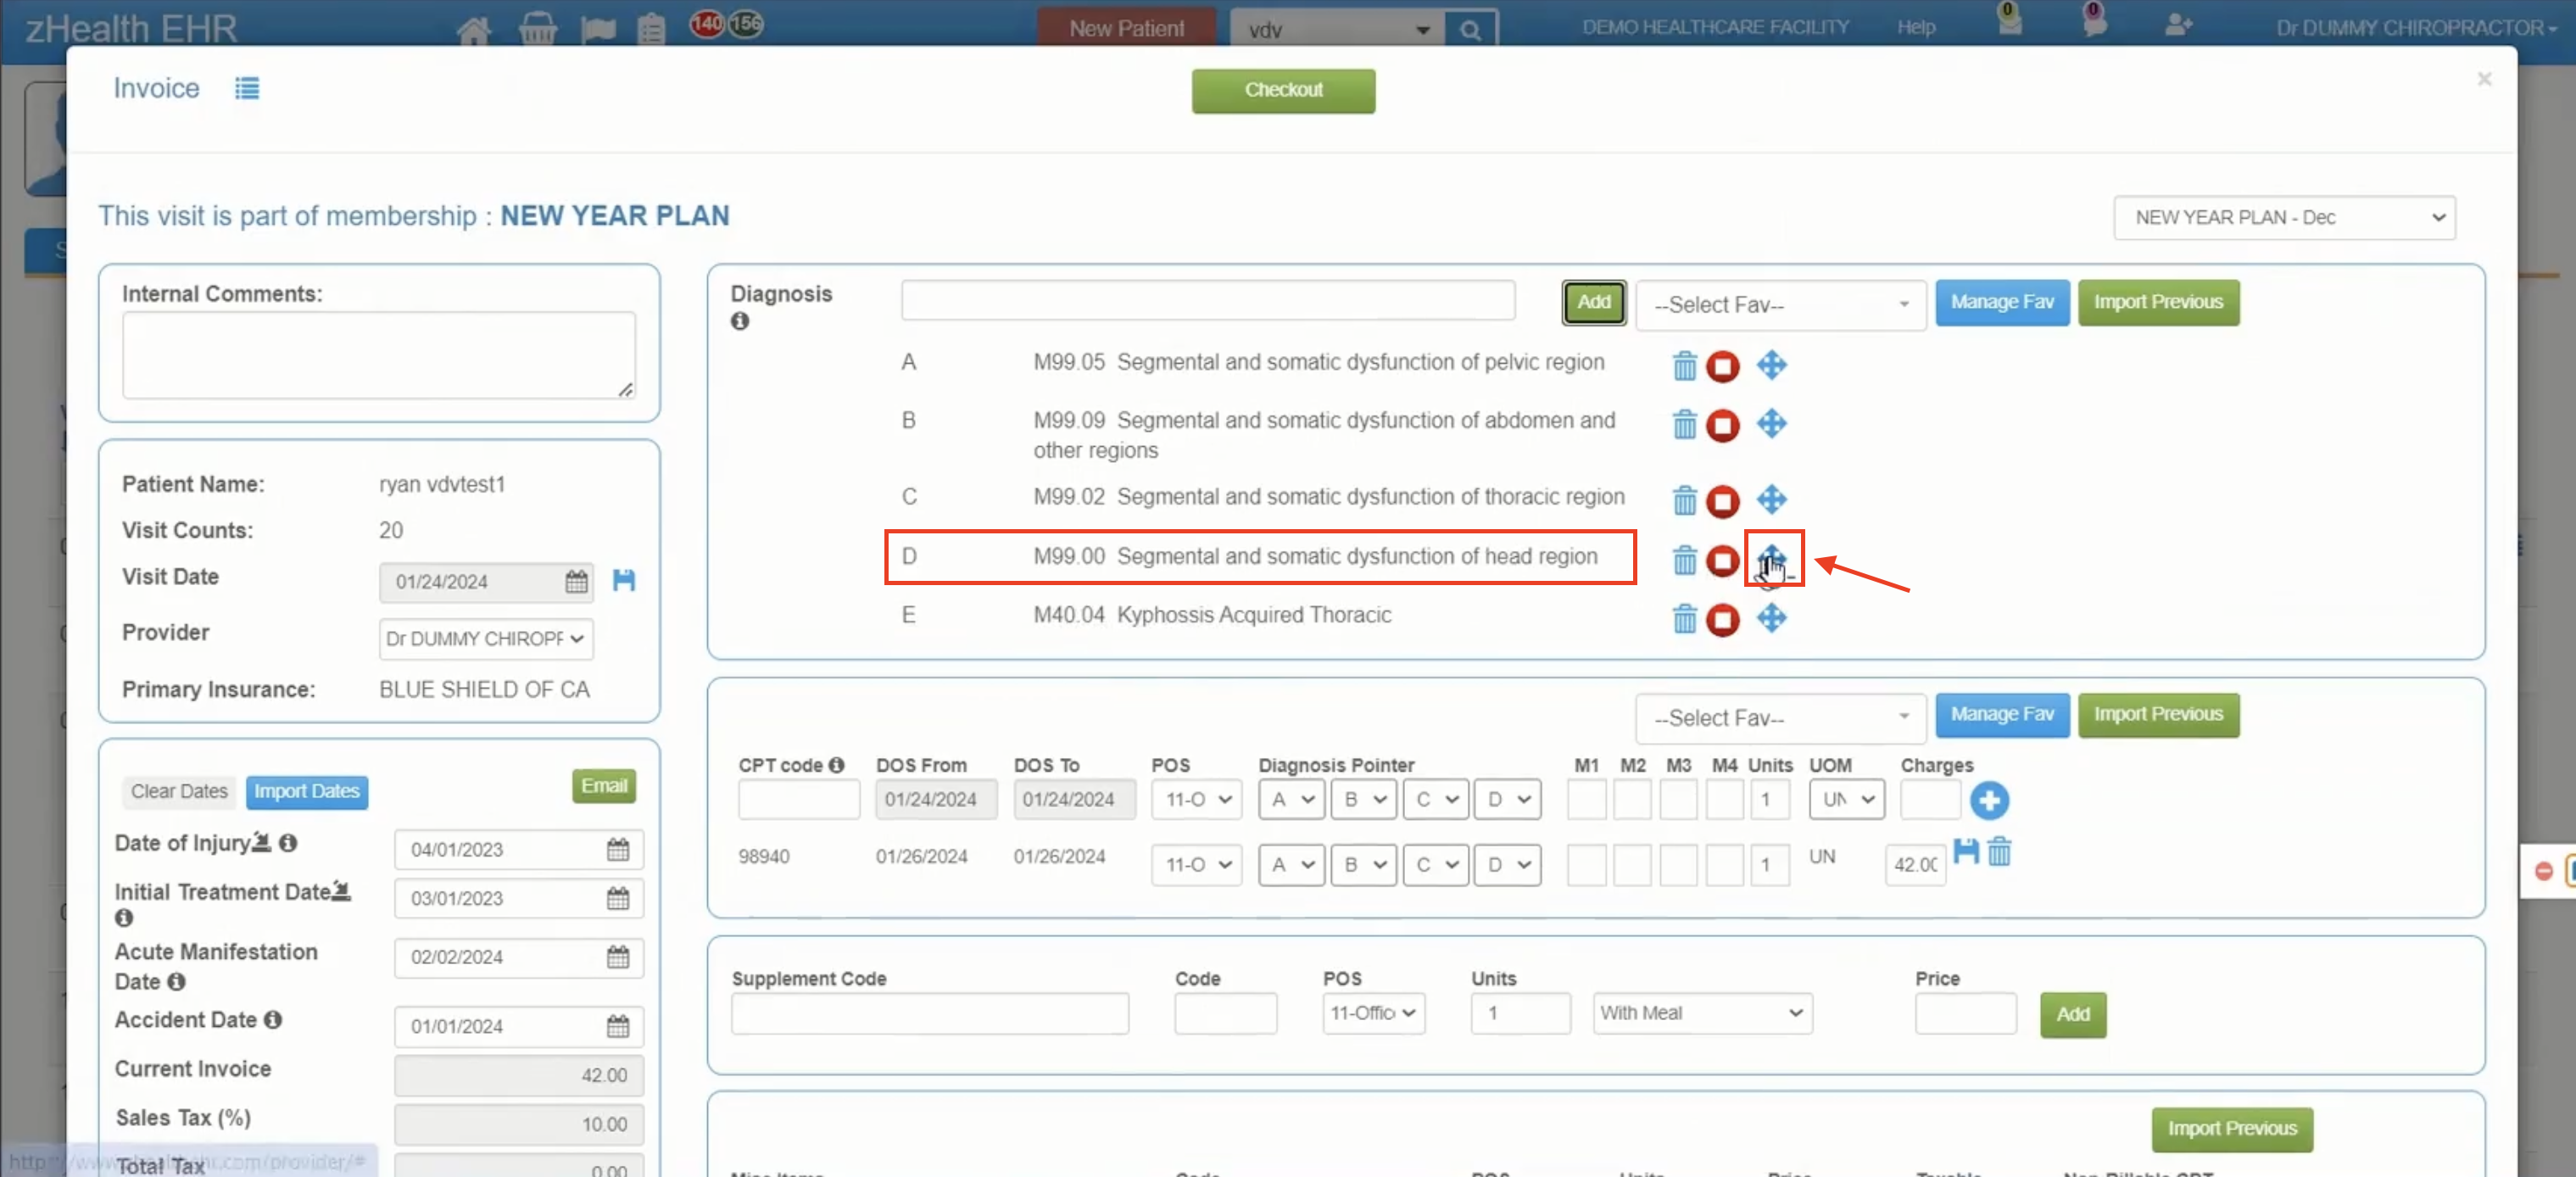Click red stop icon for diagnosis D
This screenshot has width=2576, height=1177.
[1722, 560]
